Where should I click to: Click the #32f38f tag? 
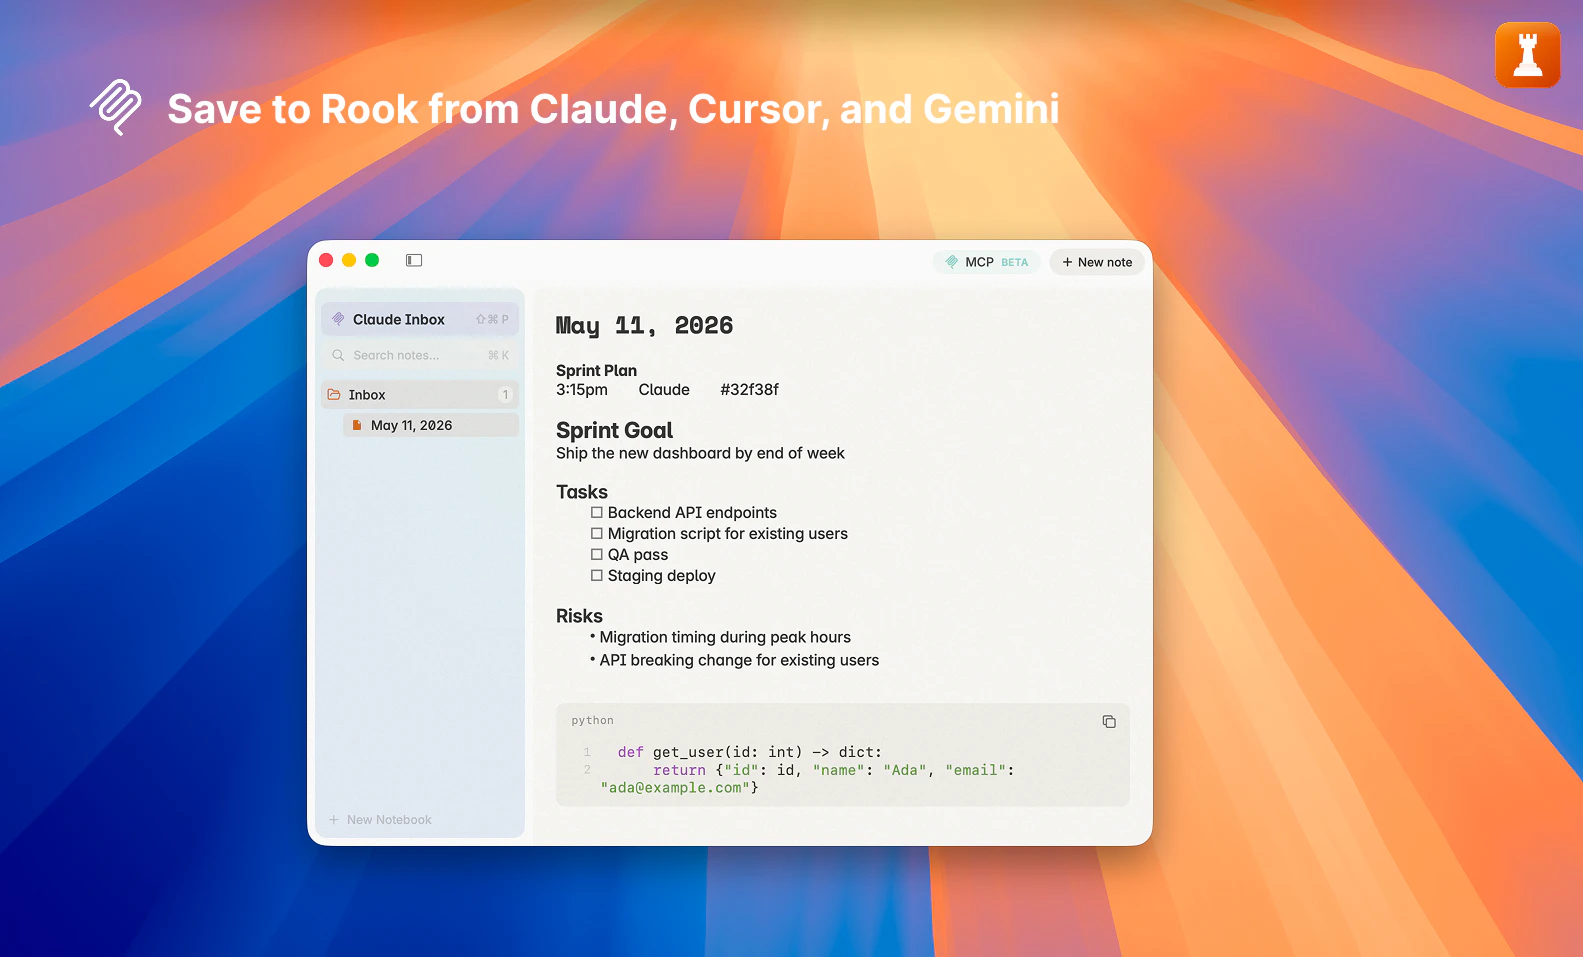(x=749, y=390)
